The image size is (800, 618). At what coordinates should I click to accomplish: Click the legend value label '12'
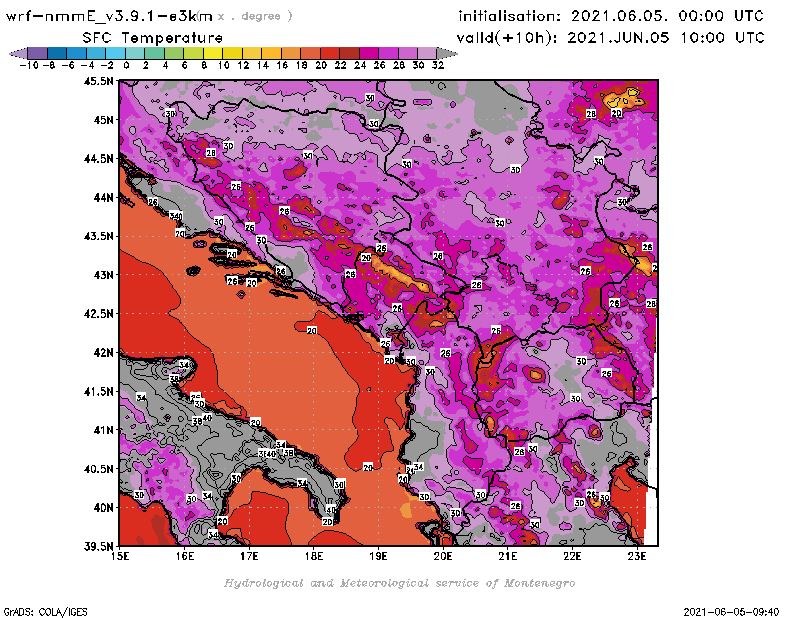[x=243, y=65]
